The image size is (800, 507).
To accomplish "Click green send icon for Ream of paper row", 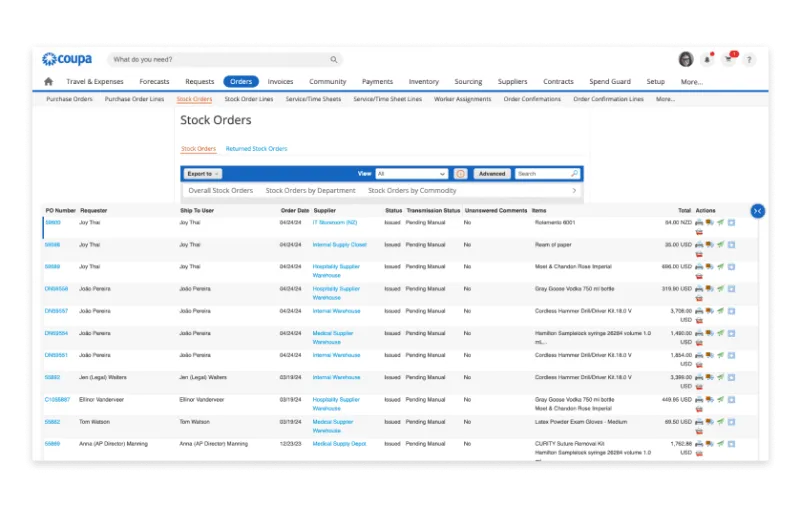I will pos(720,245).
